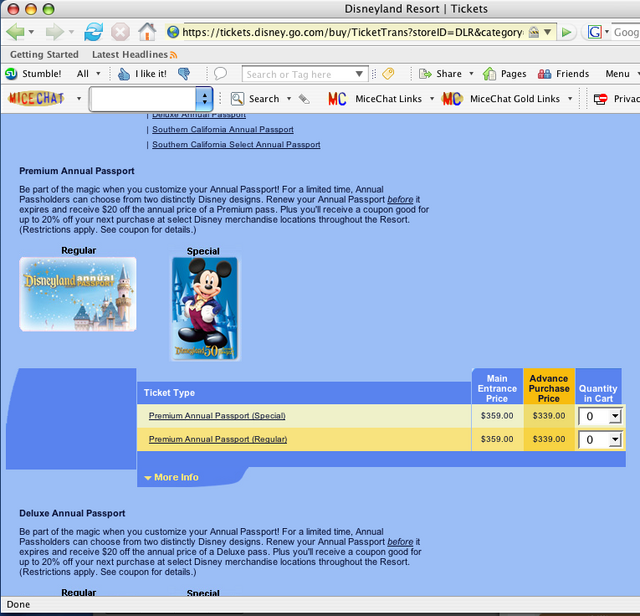Expand the MiceChat Links menu arrow

432,99
